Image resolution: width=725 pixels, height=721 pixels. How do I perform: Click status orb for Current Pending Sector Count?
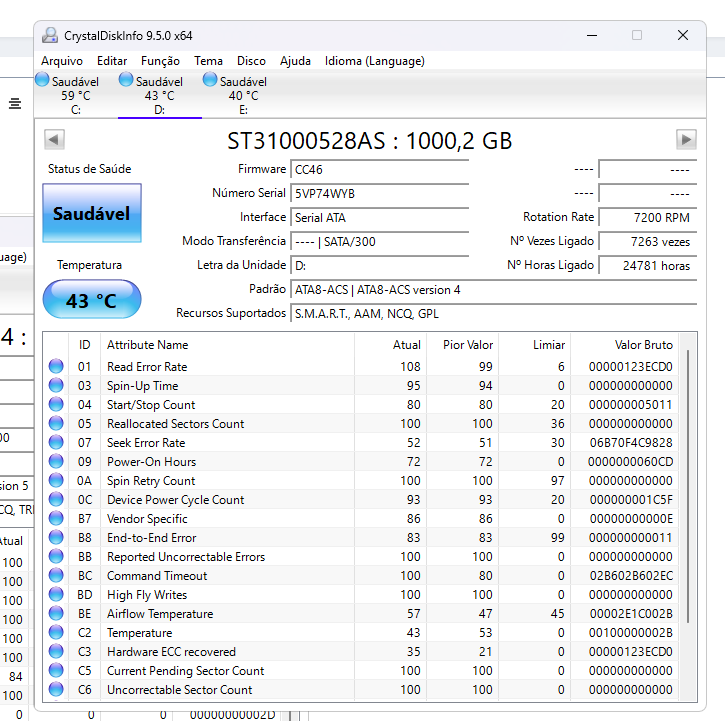[x=56, y=670]
